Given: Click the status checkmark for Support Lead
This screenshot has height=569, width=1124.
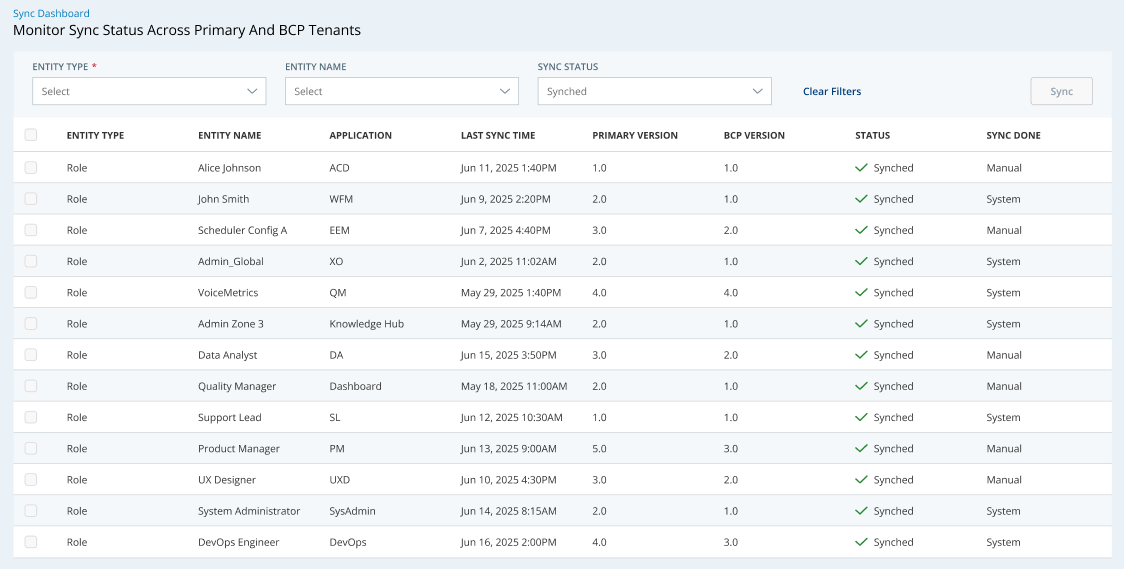Looking at the screenshot, I should click(x=861, y=417).
